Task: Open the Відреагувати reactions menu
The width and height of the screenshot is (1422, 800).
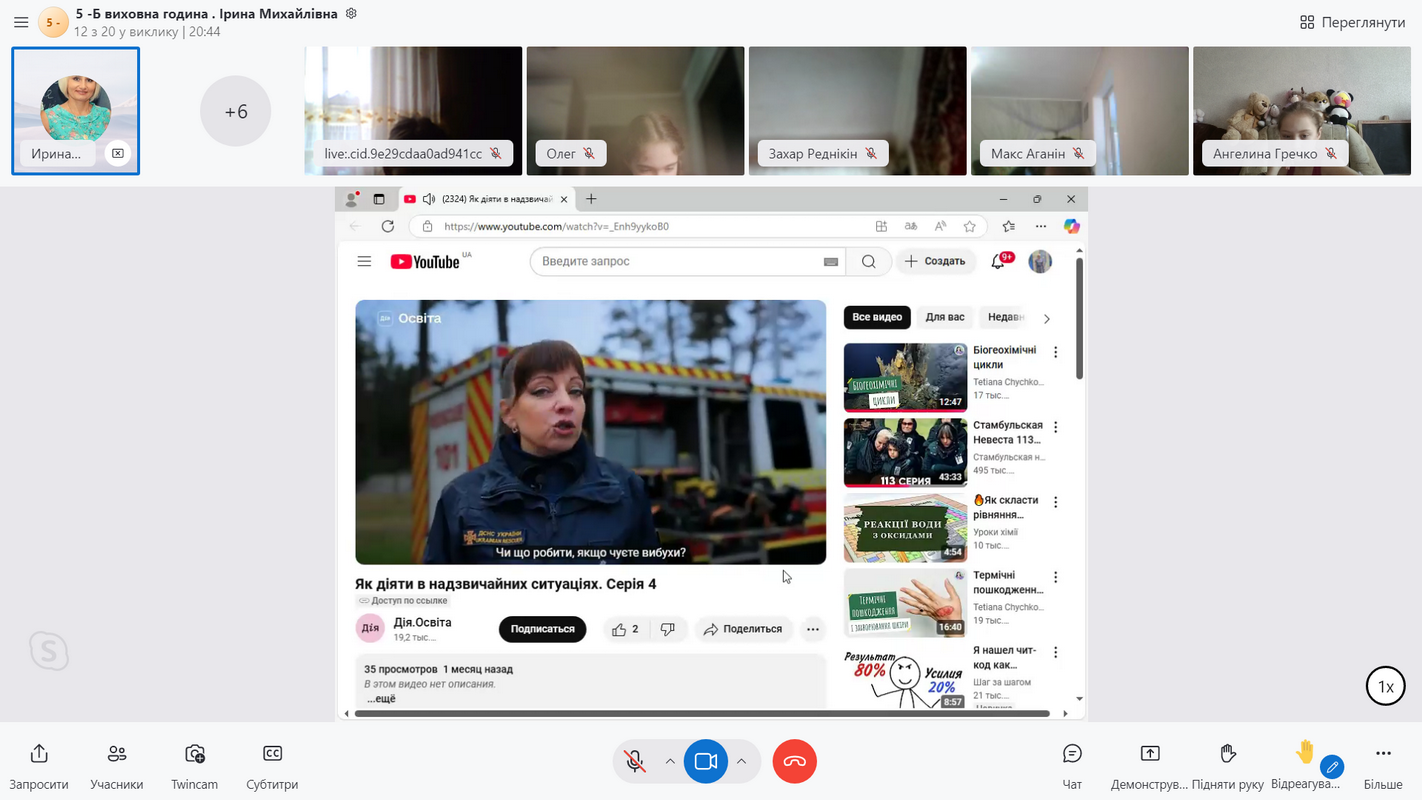Action: (x=1305, y=764)
